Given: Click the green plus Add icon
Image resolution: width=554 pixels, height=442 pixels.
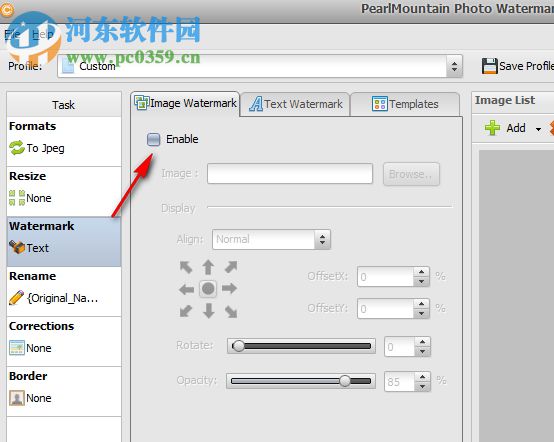Looking at the screenshot, I should point(492,128).
